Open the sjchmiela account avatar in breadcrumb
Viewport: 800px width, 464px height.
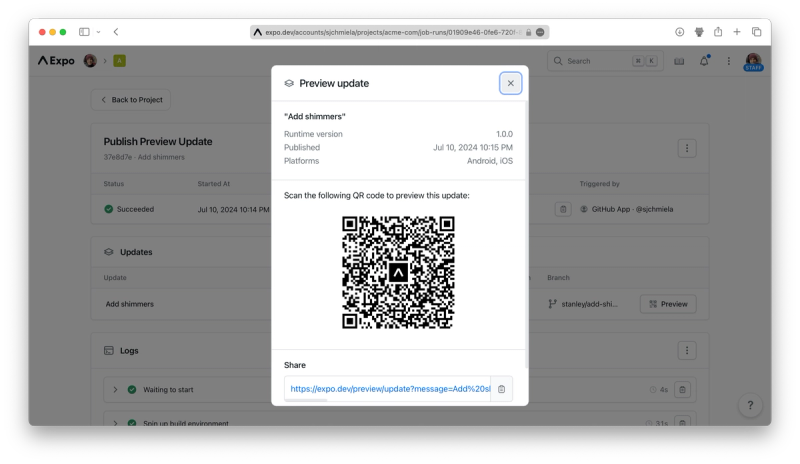[90, 61]
